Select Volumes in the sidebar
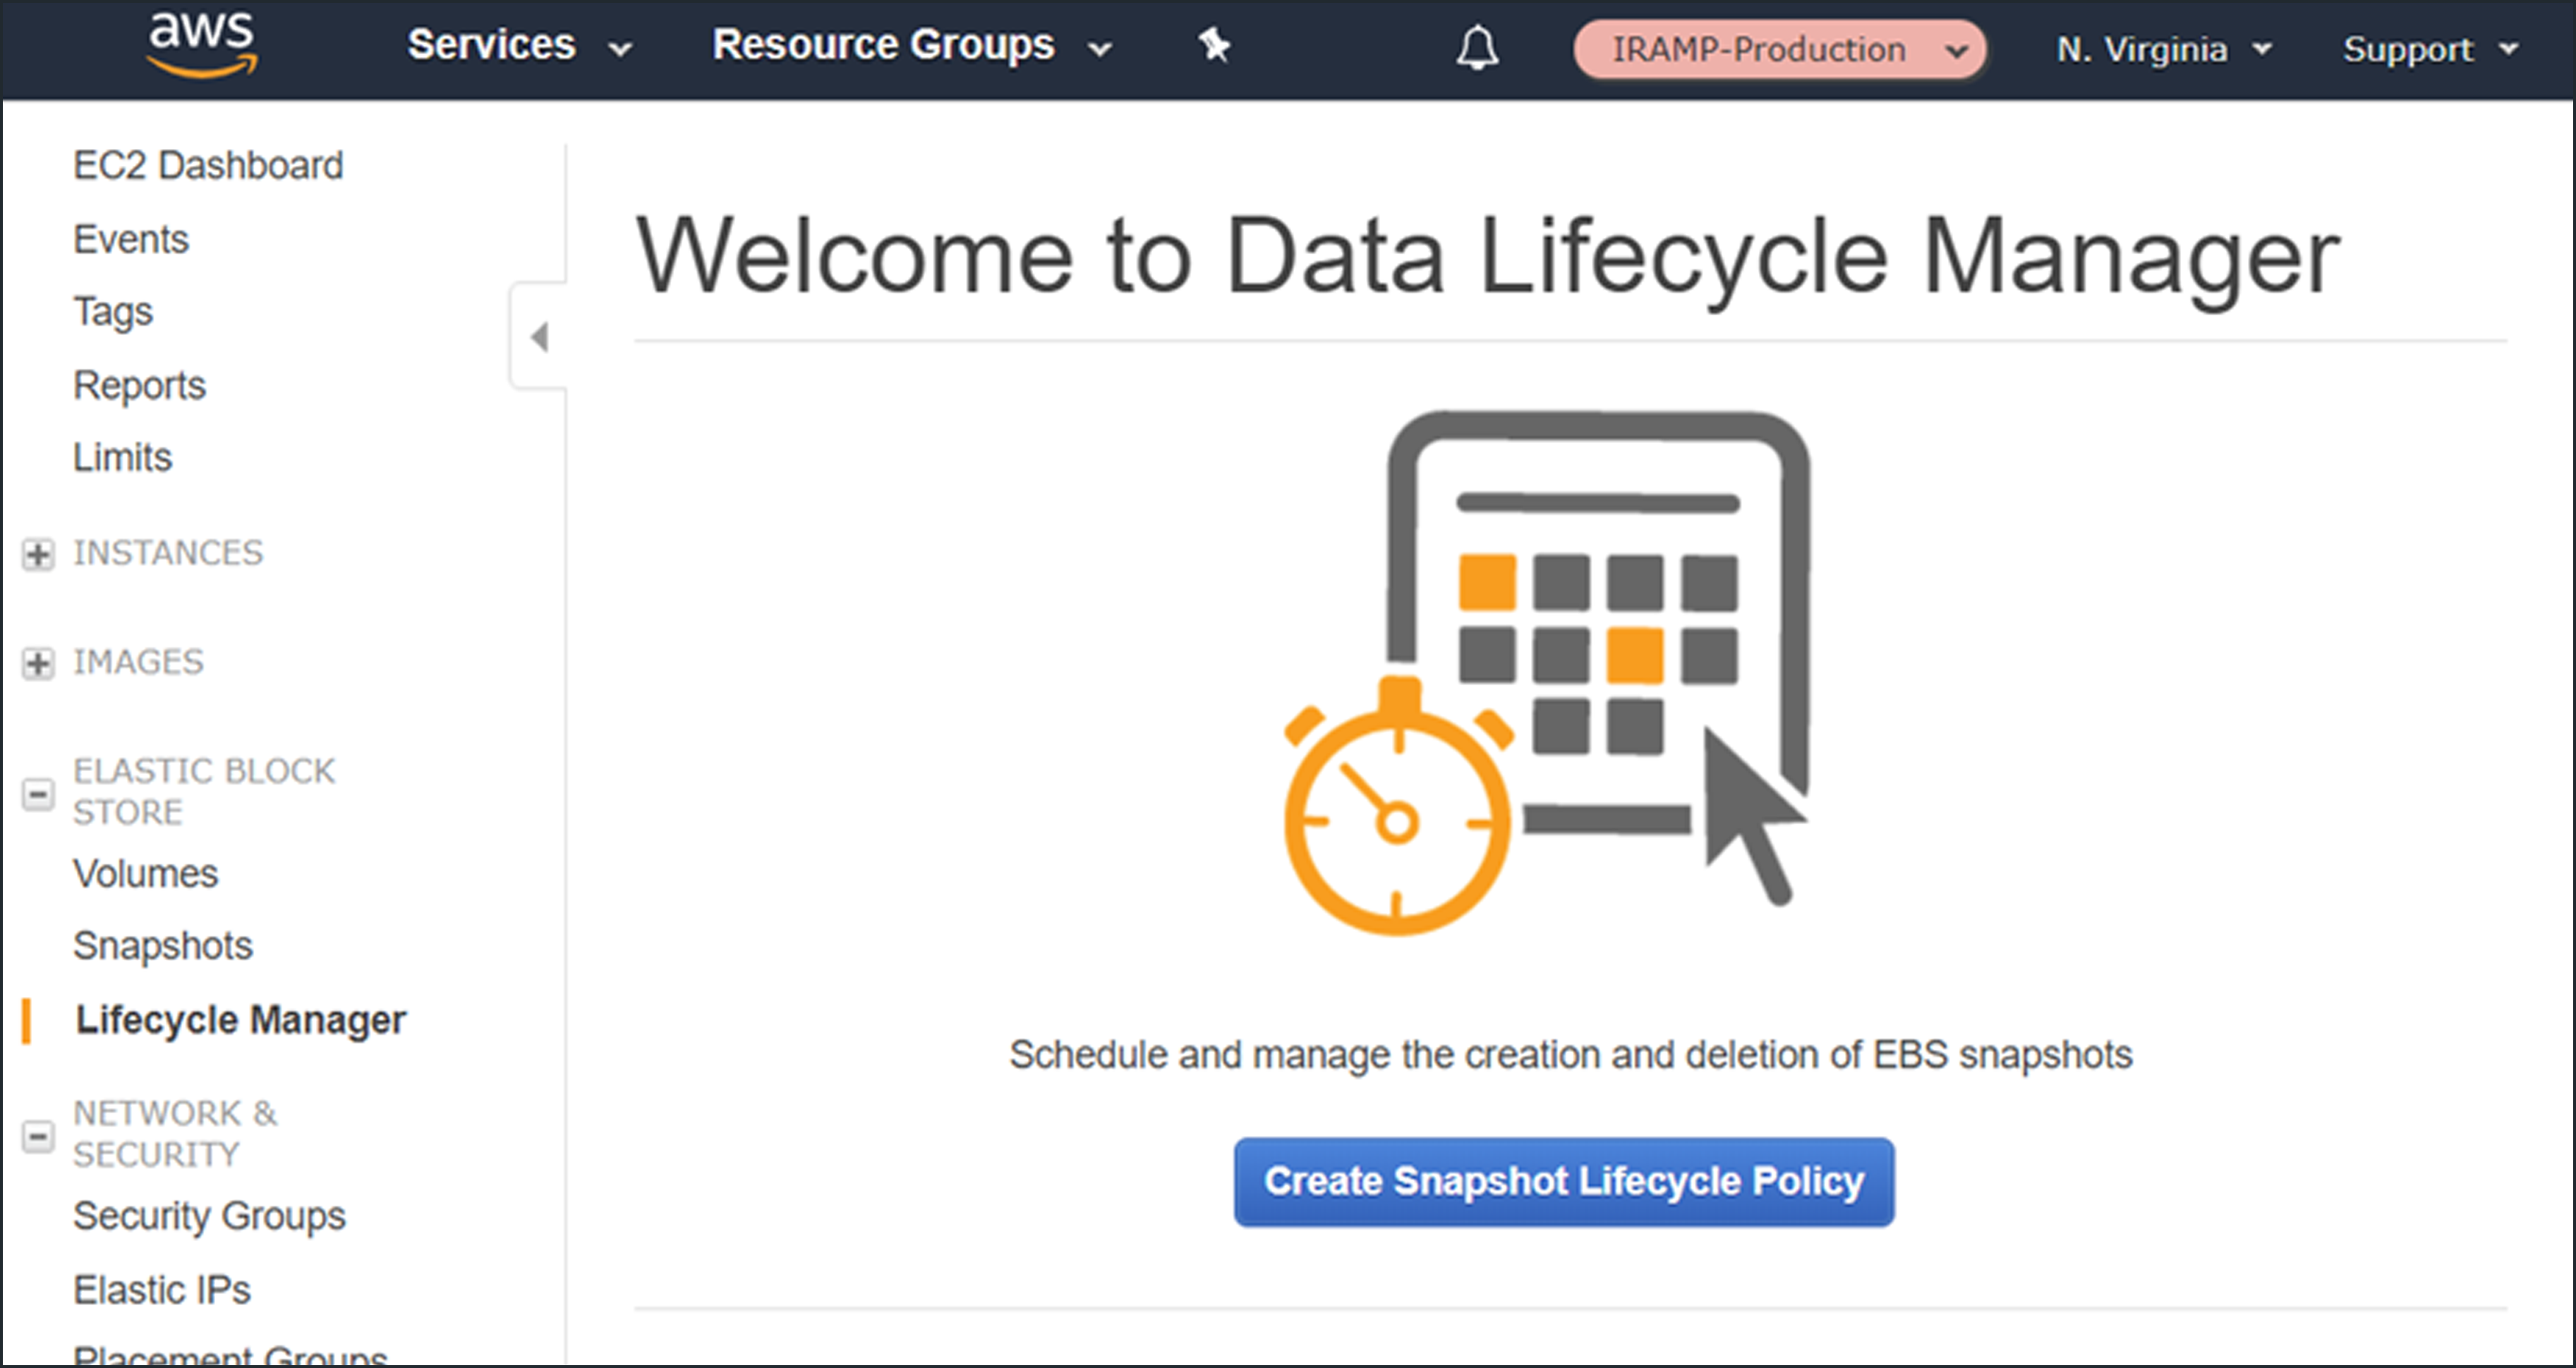Image resolution: width=2576 pixels, height=1368 pixels. (146, 874)
